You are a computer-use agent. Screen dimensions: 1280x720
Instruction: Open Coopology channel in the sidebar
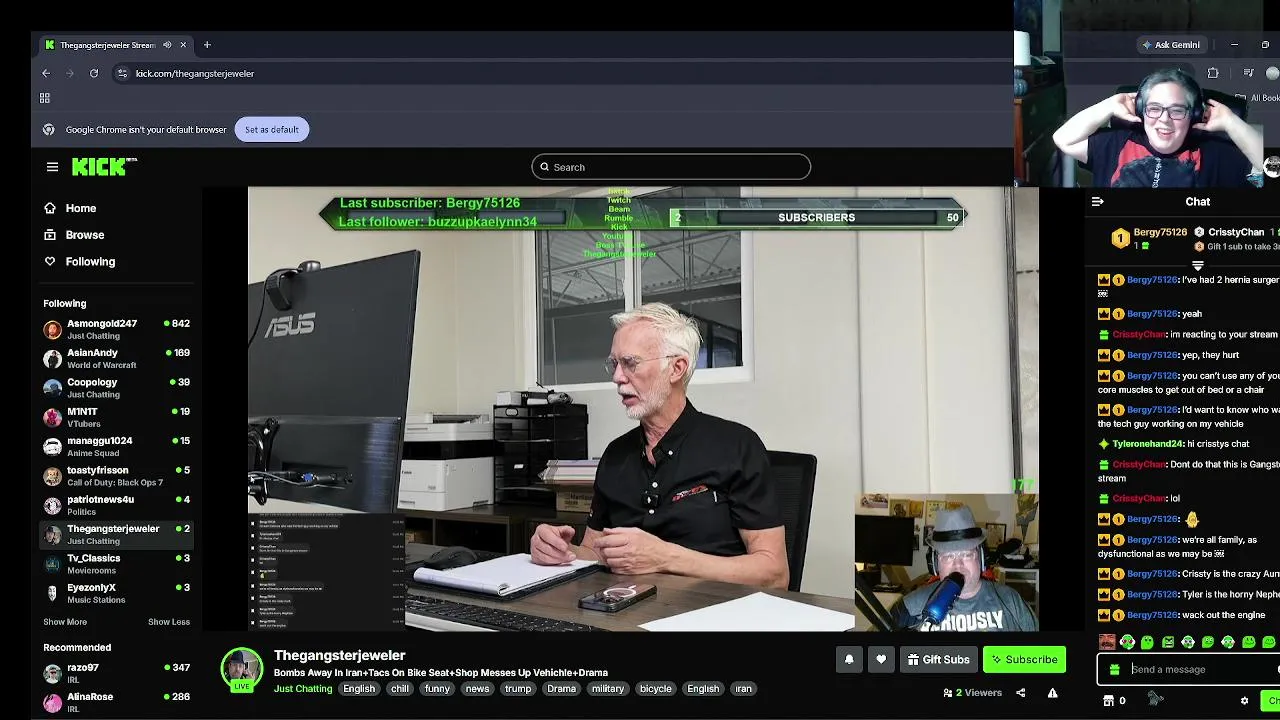[x=116, y=388]
